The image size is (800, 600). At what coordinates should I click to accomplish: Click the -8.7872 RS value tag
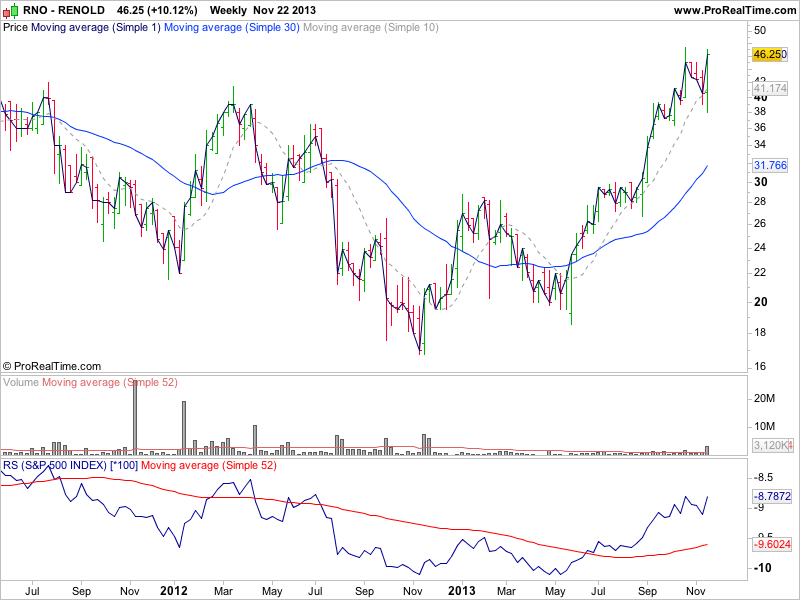(x=771, y=495)
